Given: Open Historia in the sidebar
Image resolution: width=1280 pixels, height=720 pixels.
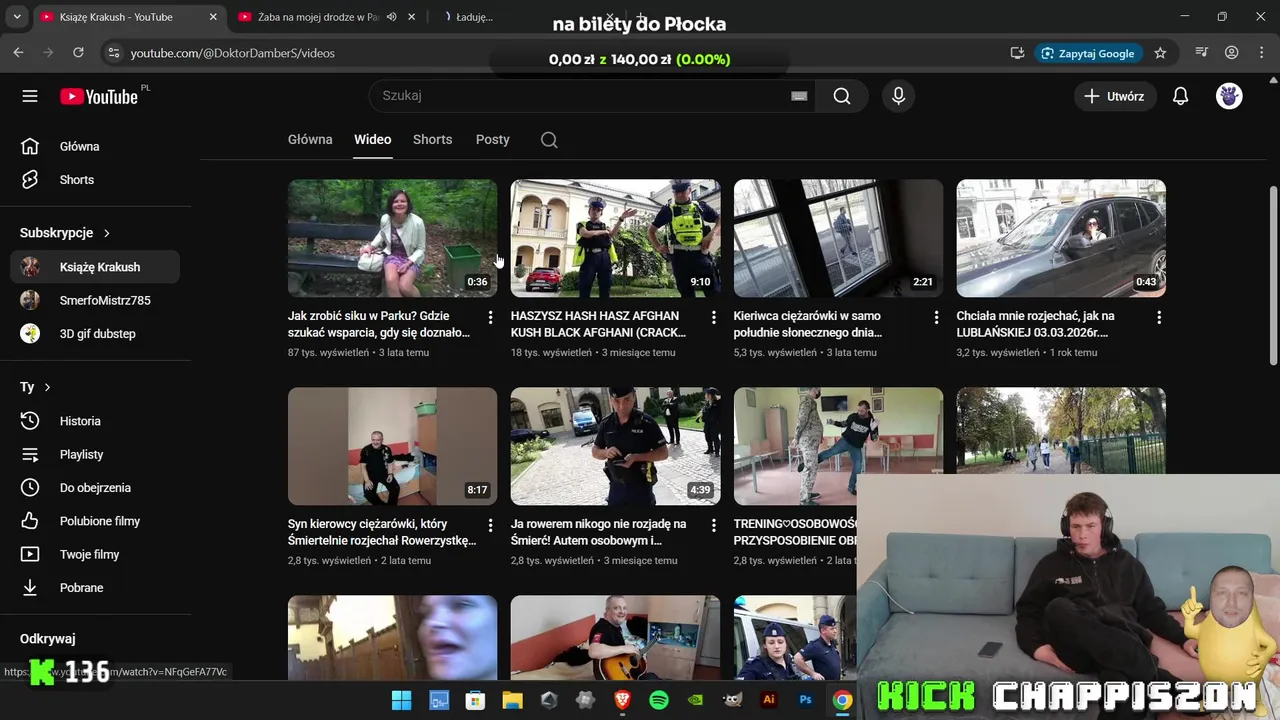Looking at the screenshot, I should click(95, 421).
